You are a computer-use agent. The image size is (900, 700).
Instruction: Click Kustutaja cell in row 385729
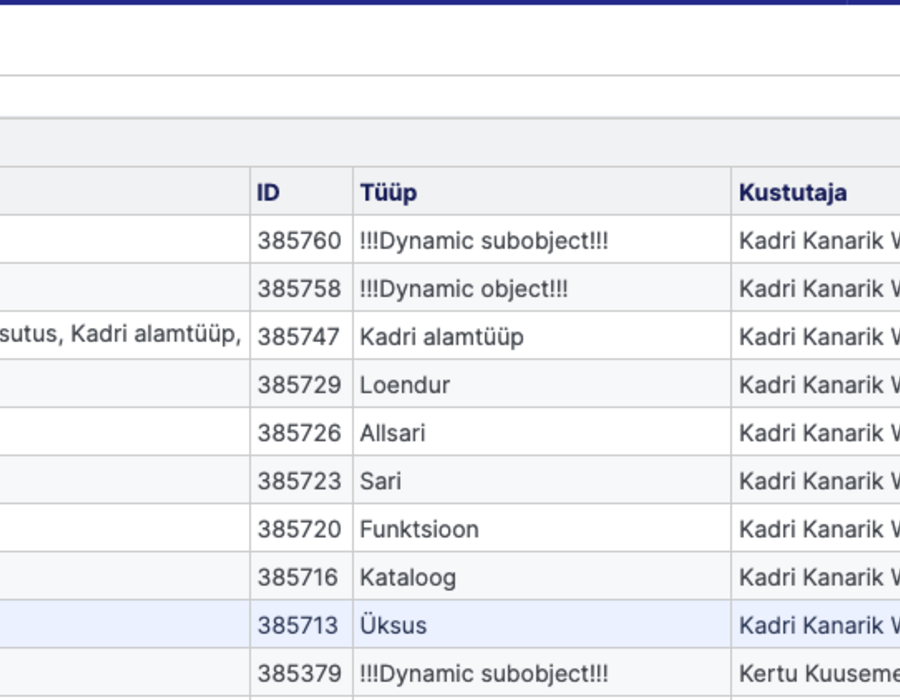point(816,385)
